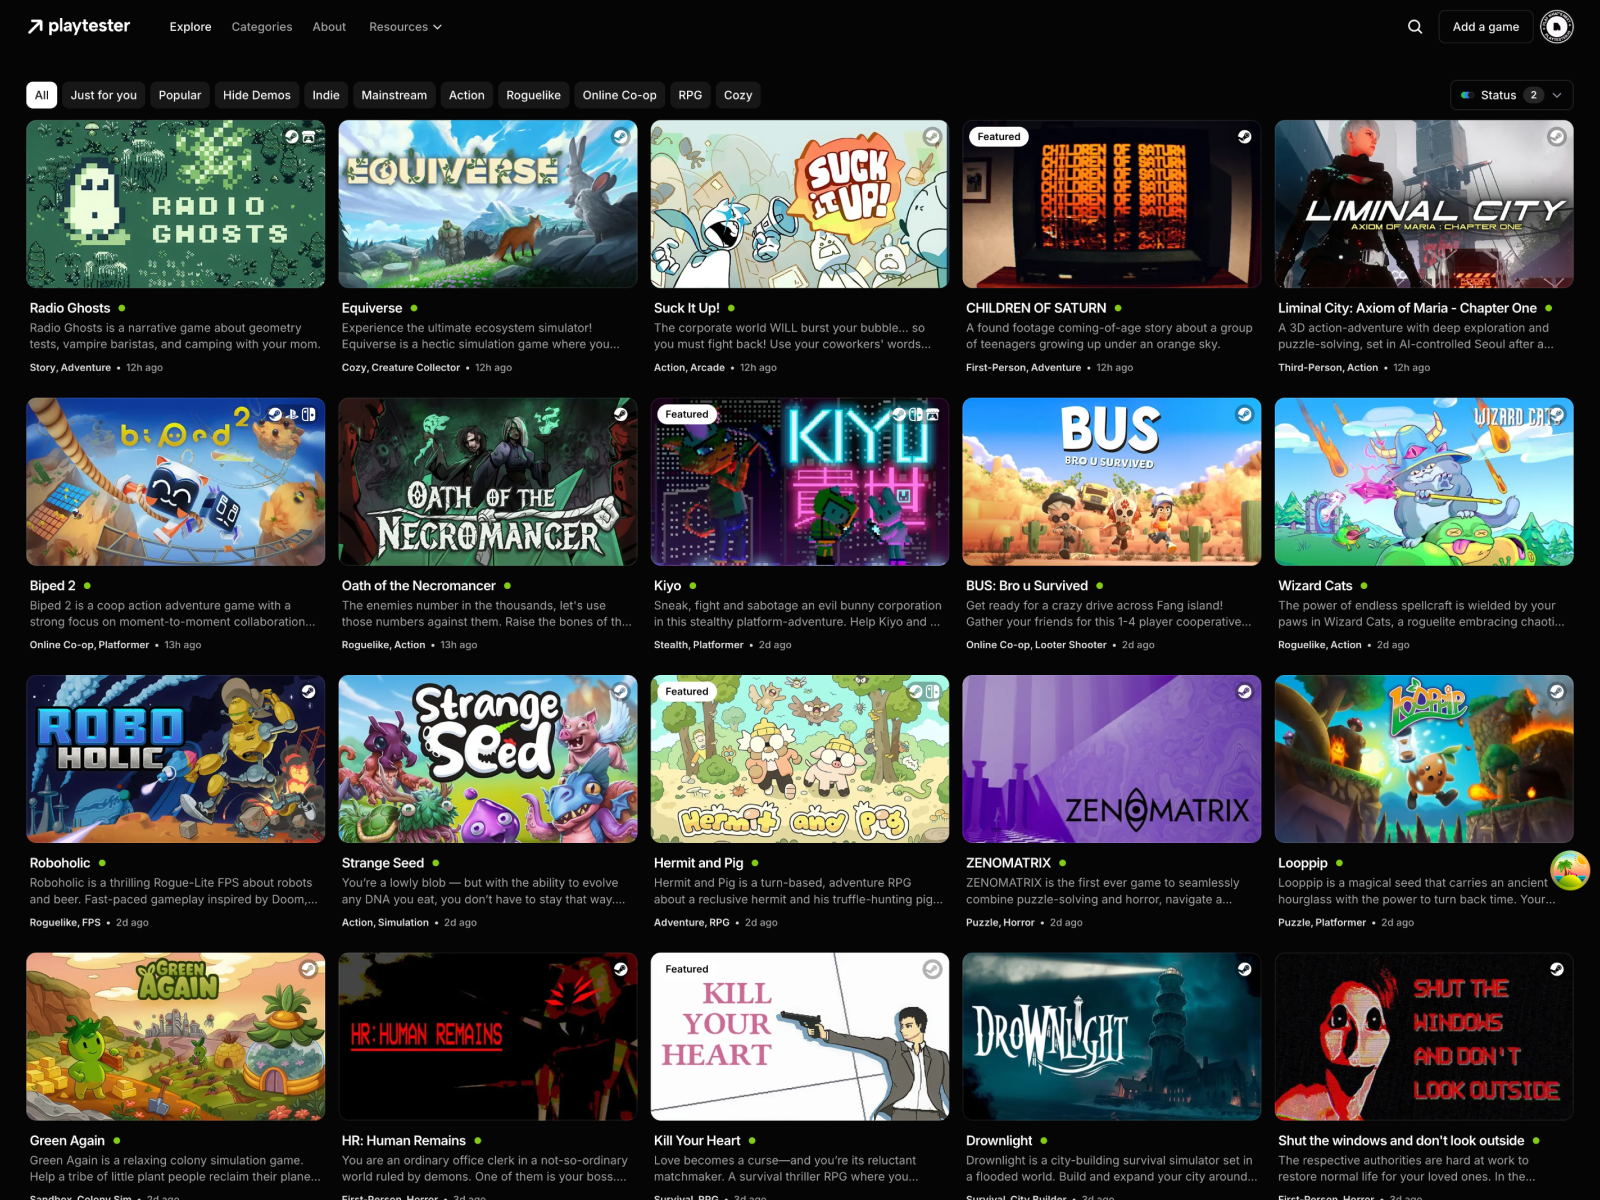Image resolution: width=1600 pixels, height=1200 pixels.
Task: Select the All filter chip
Action: (x=42, y=95)
